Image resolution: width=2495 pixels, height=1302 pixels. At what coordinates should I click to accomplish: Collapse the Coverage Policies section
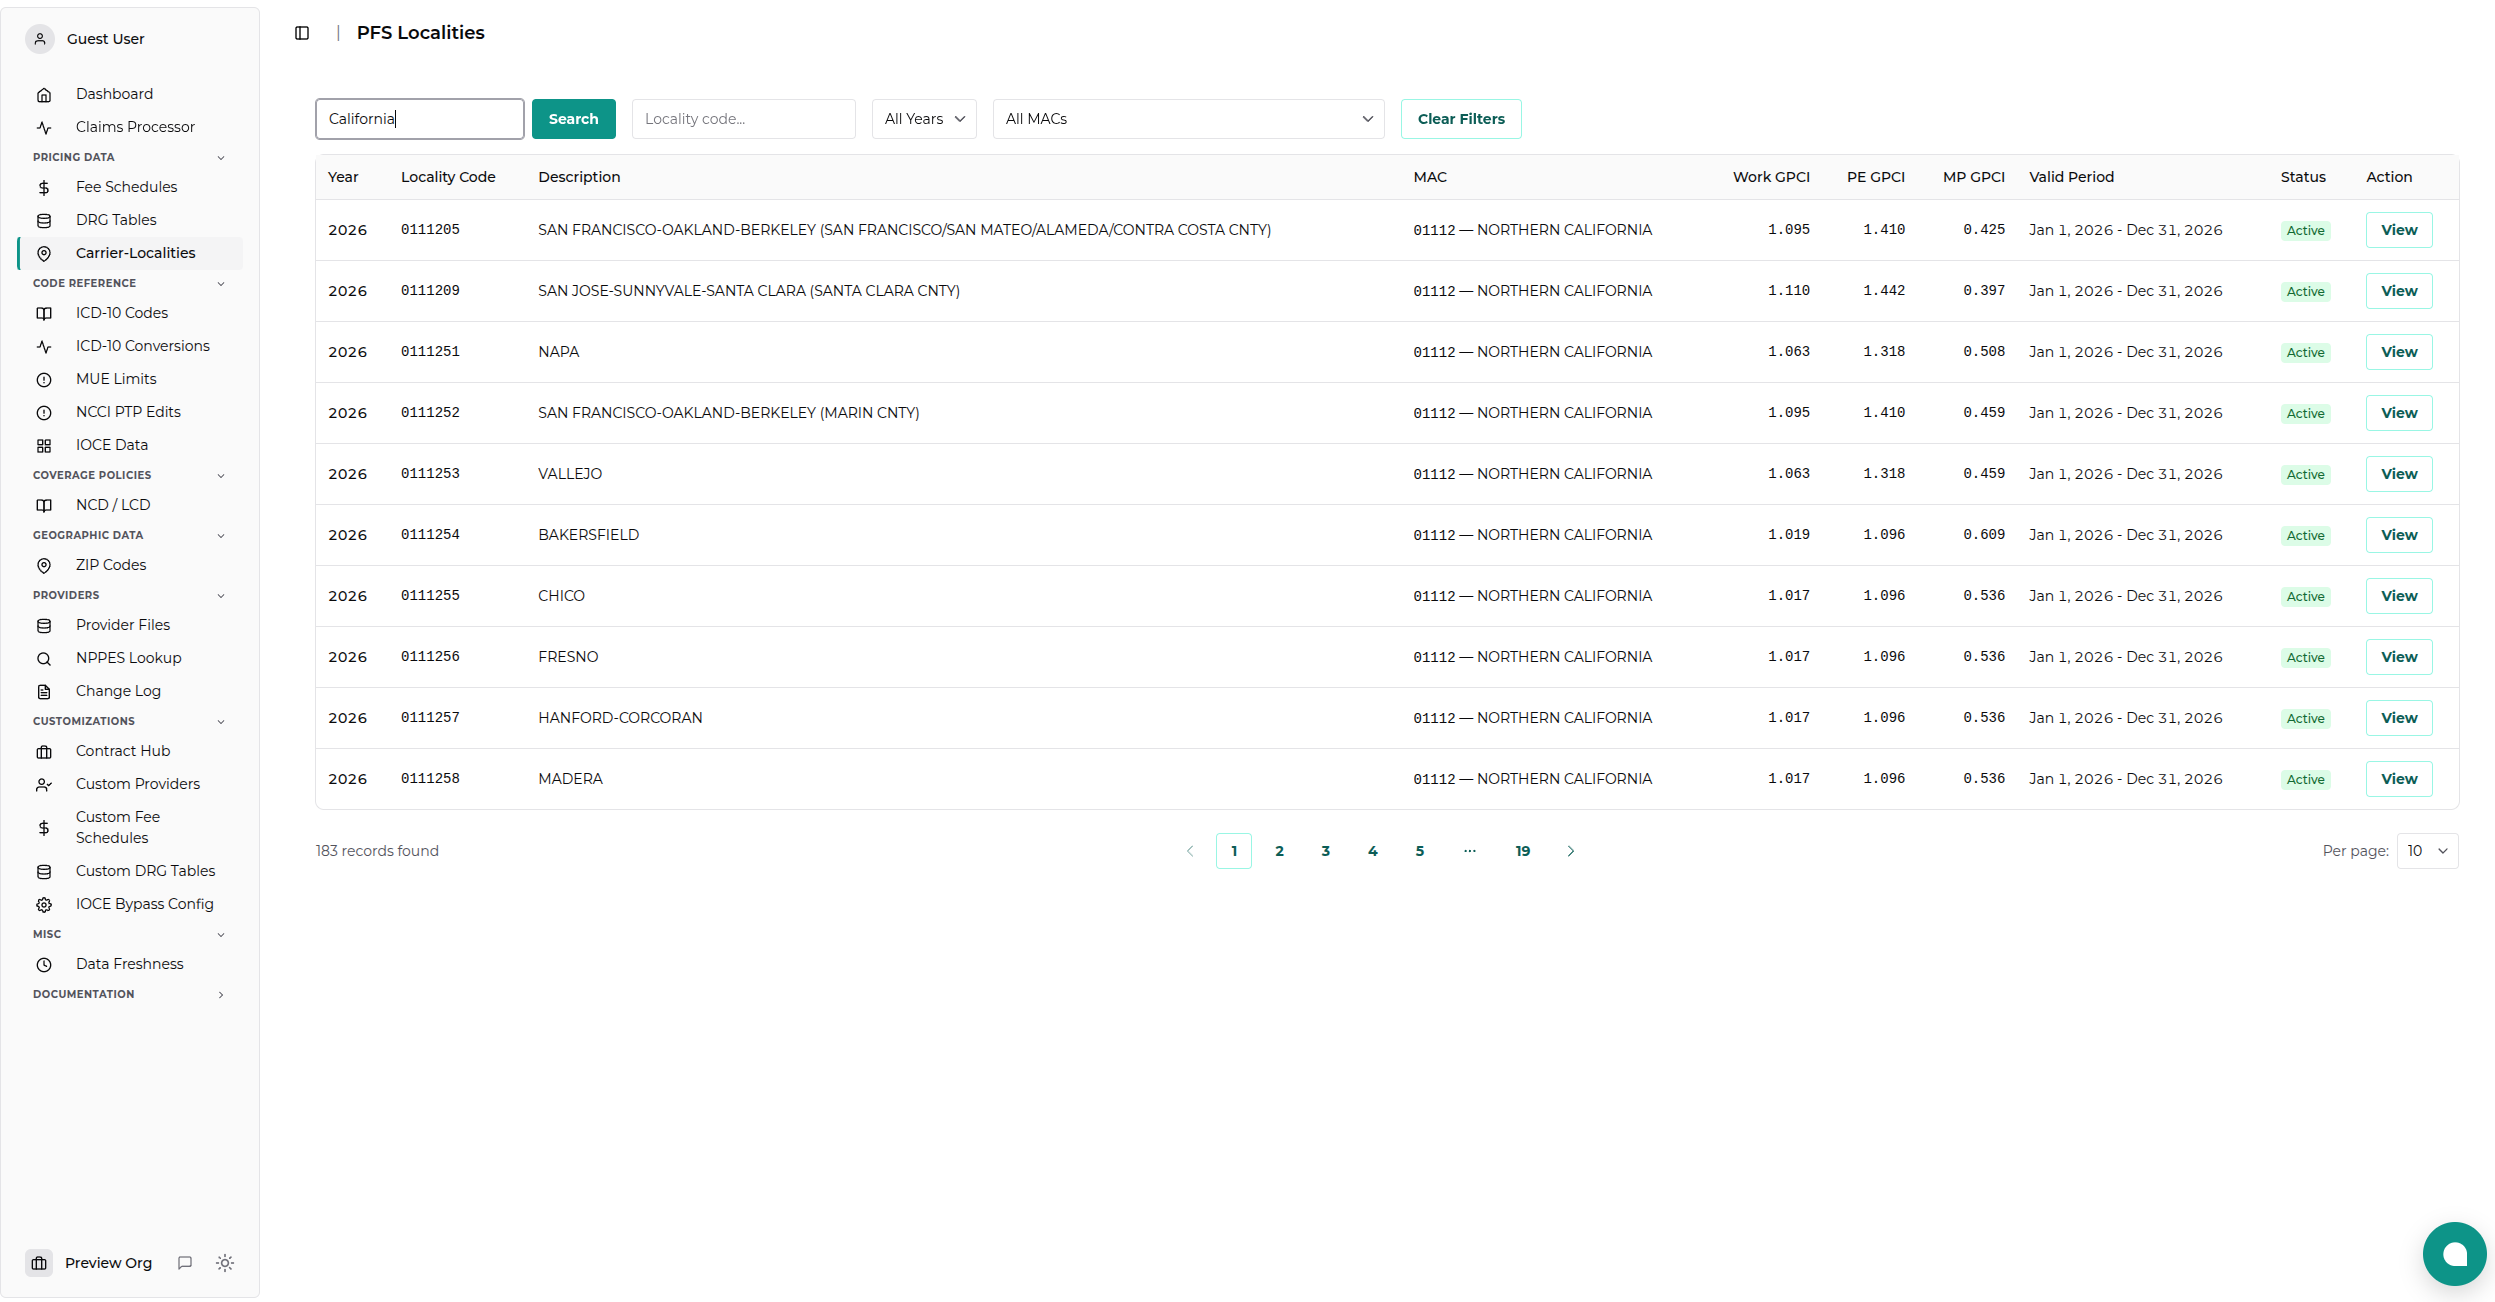pyautogui.click(x=221, y=476)
